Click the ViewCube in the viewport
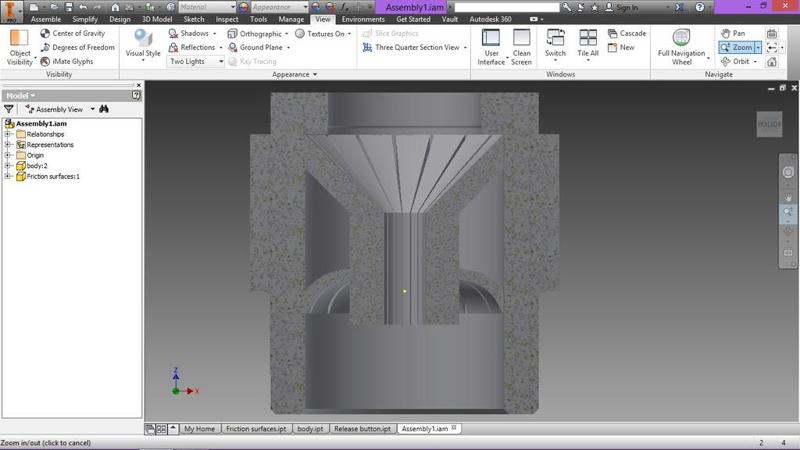800x450 pixels. (769, 124)
